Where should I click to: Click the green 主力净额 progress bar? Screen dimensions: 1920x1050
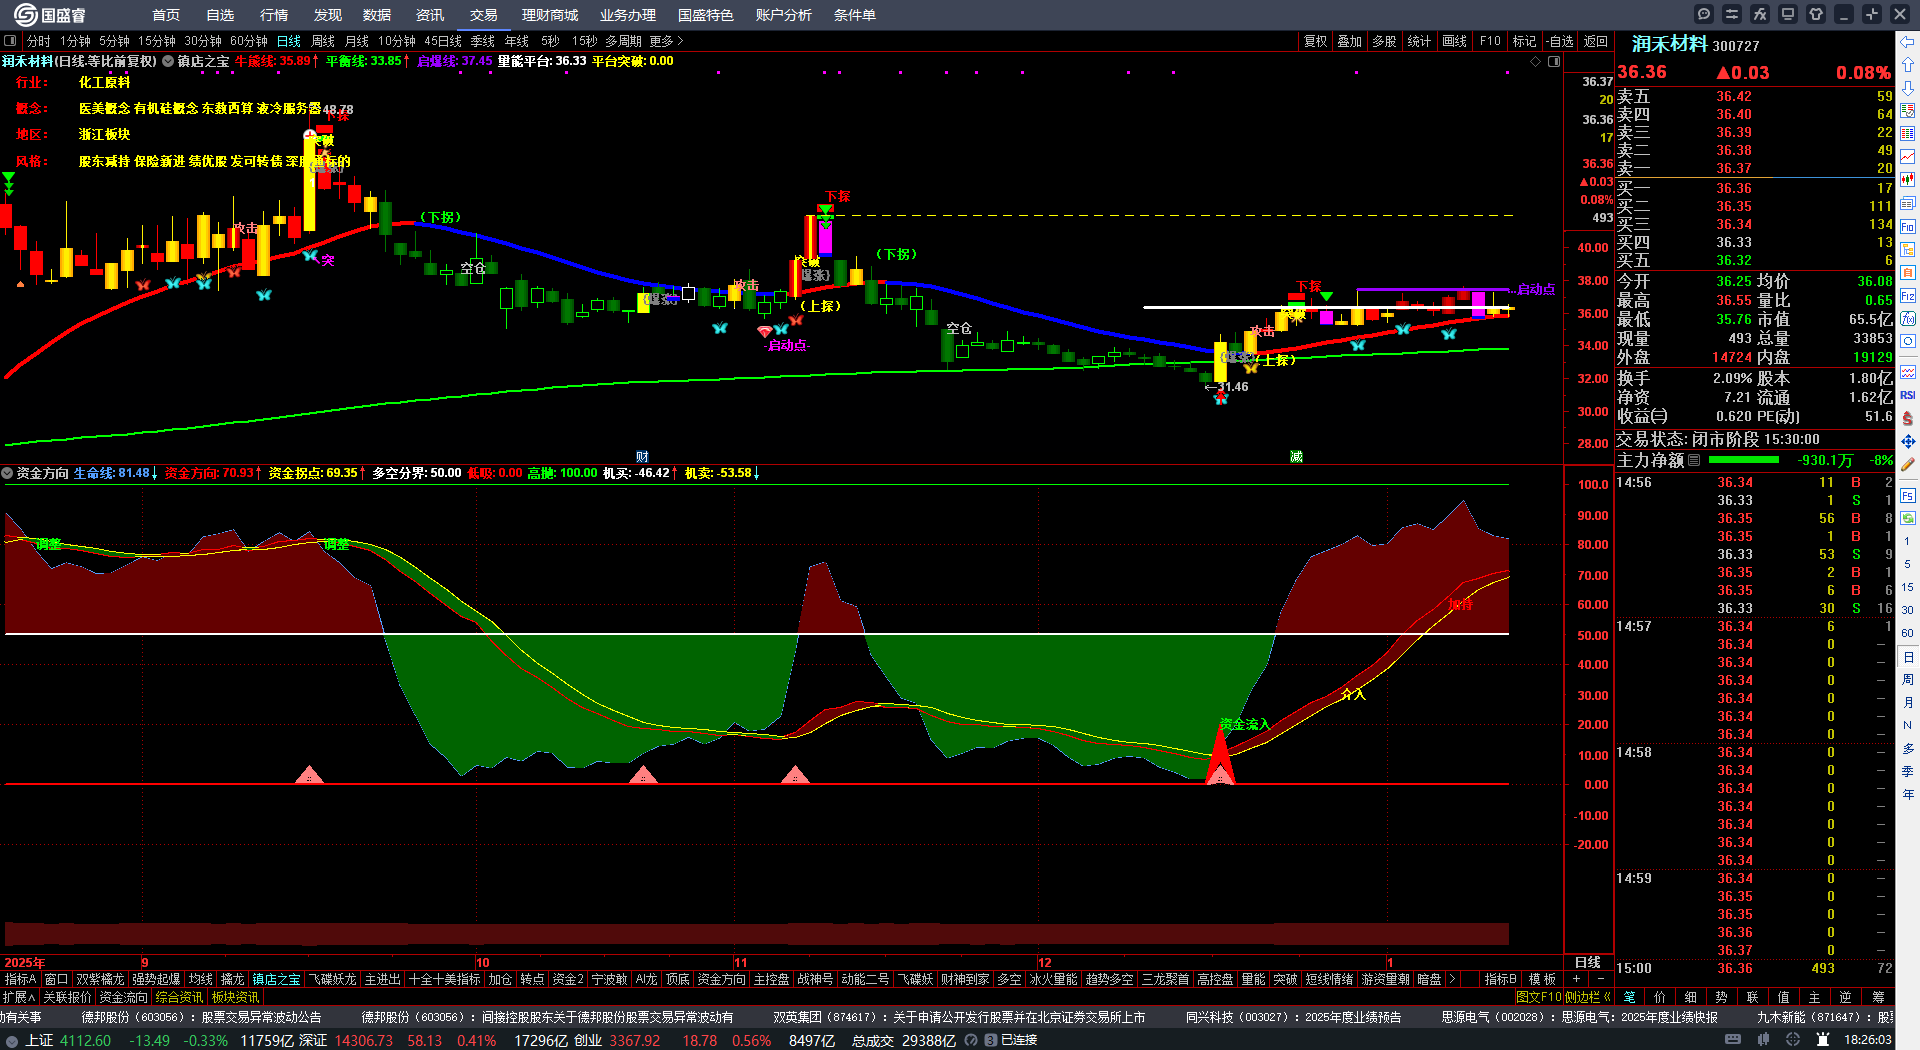click(x=1744, y=461)
